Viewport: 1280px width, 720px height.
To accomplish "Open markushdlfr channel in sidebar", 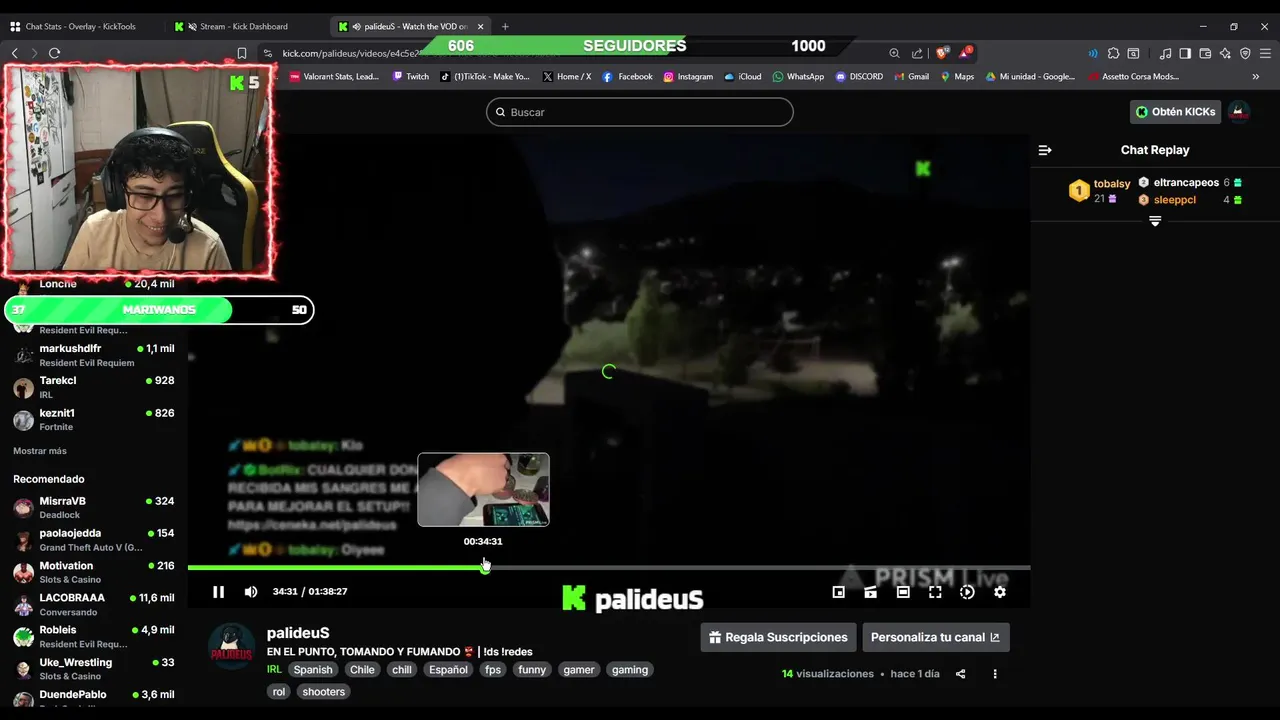I will 94,355.
